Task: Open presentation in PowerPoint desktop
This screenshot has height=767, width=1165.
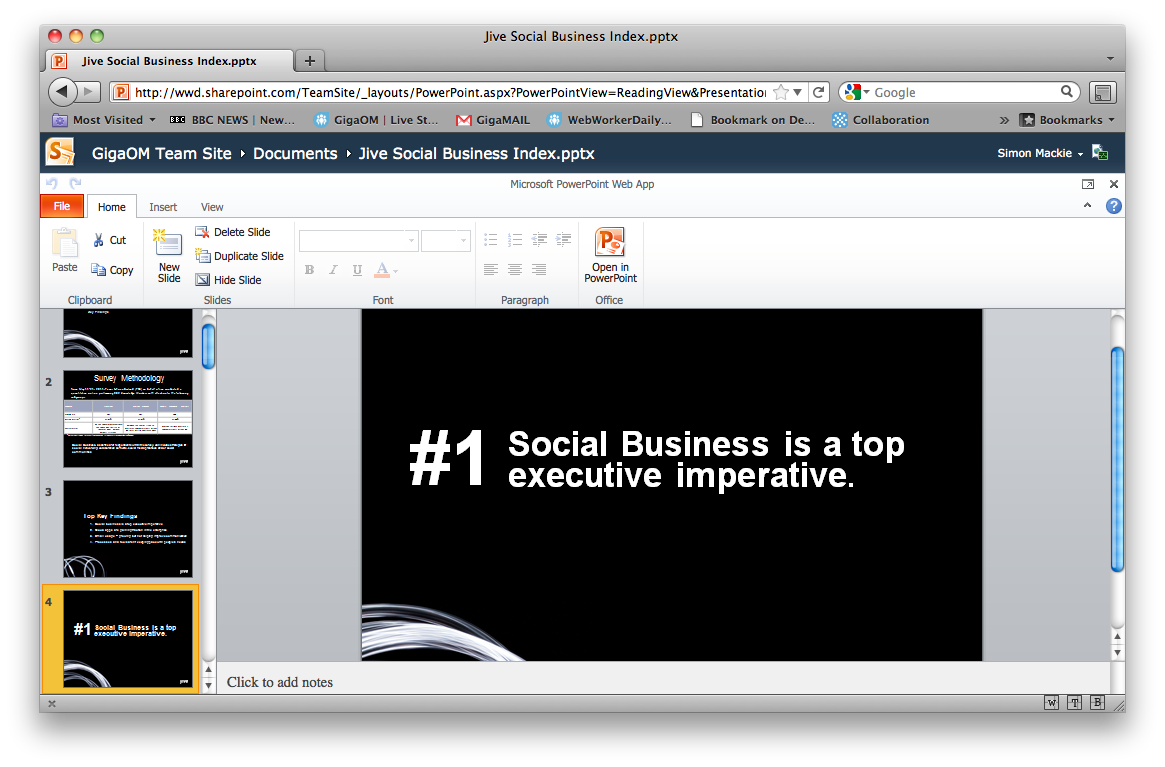Action: pos(610,255)
